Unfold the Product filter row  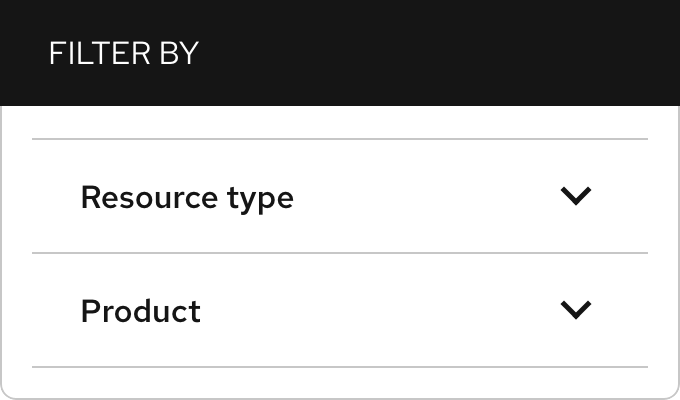pos(340,310)
